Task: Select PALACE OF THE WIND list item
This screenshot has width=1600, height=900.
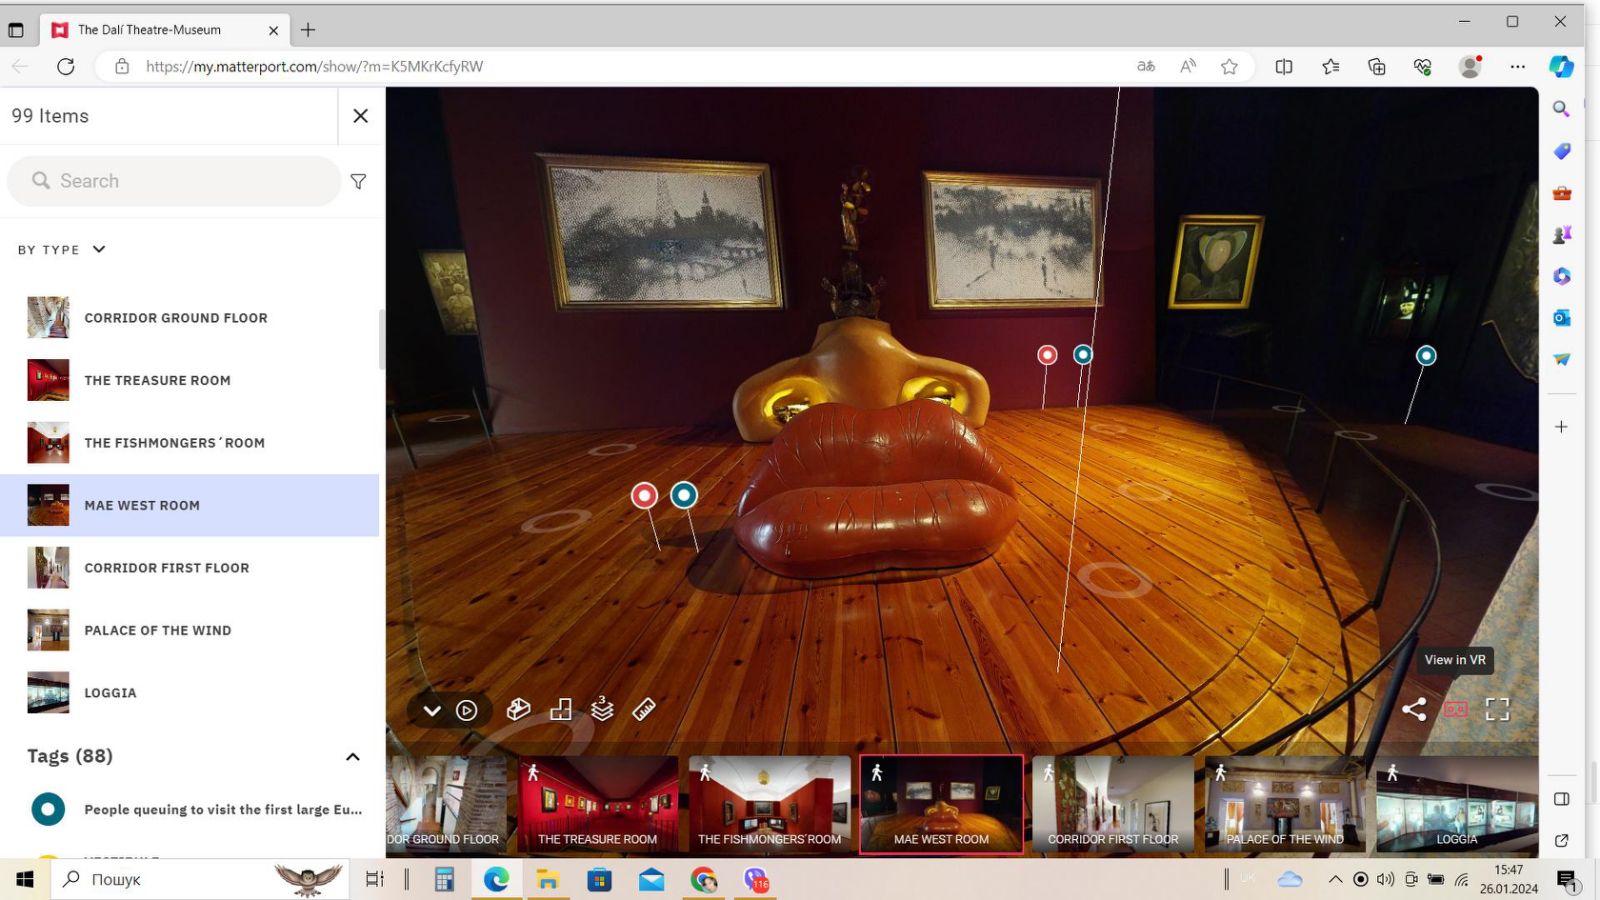Action: (x=190, y=630)
